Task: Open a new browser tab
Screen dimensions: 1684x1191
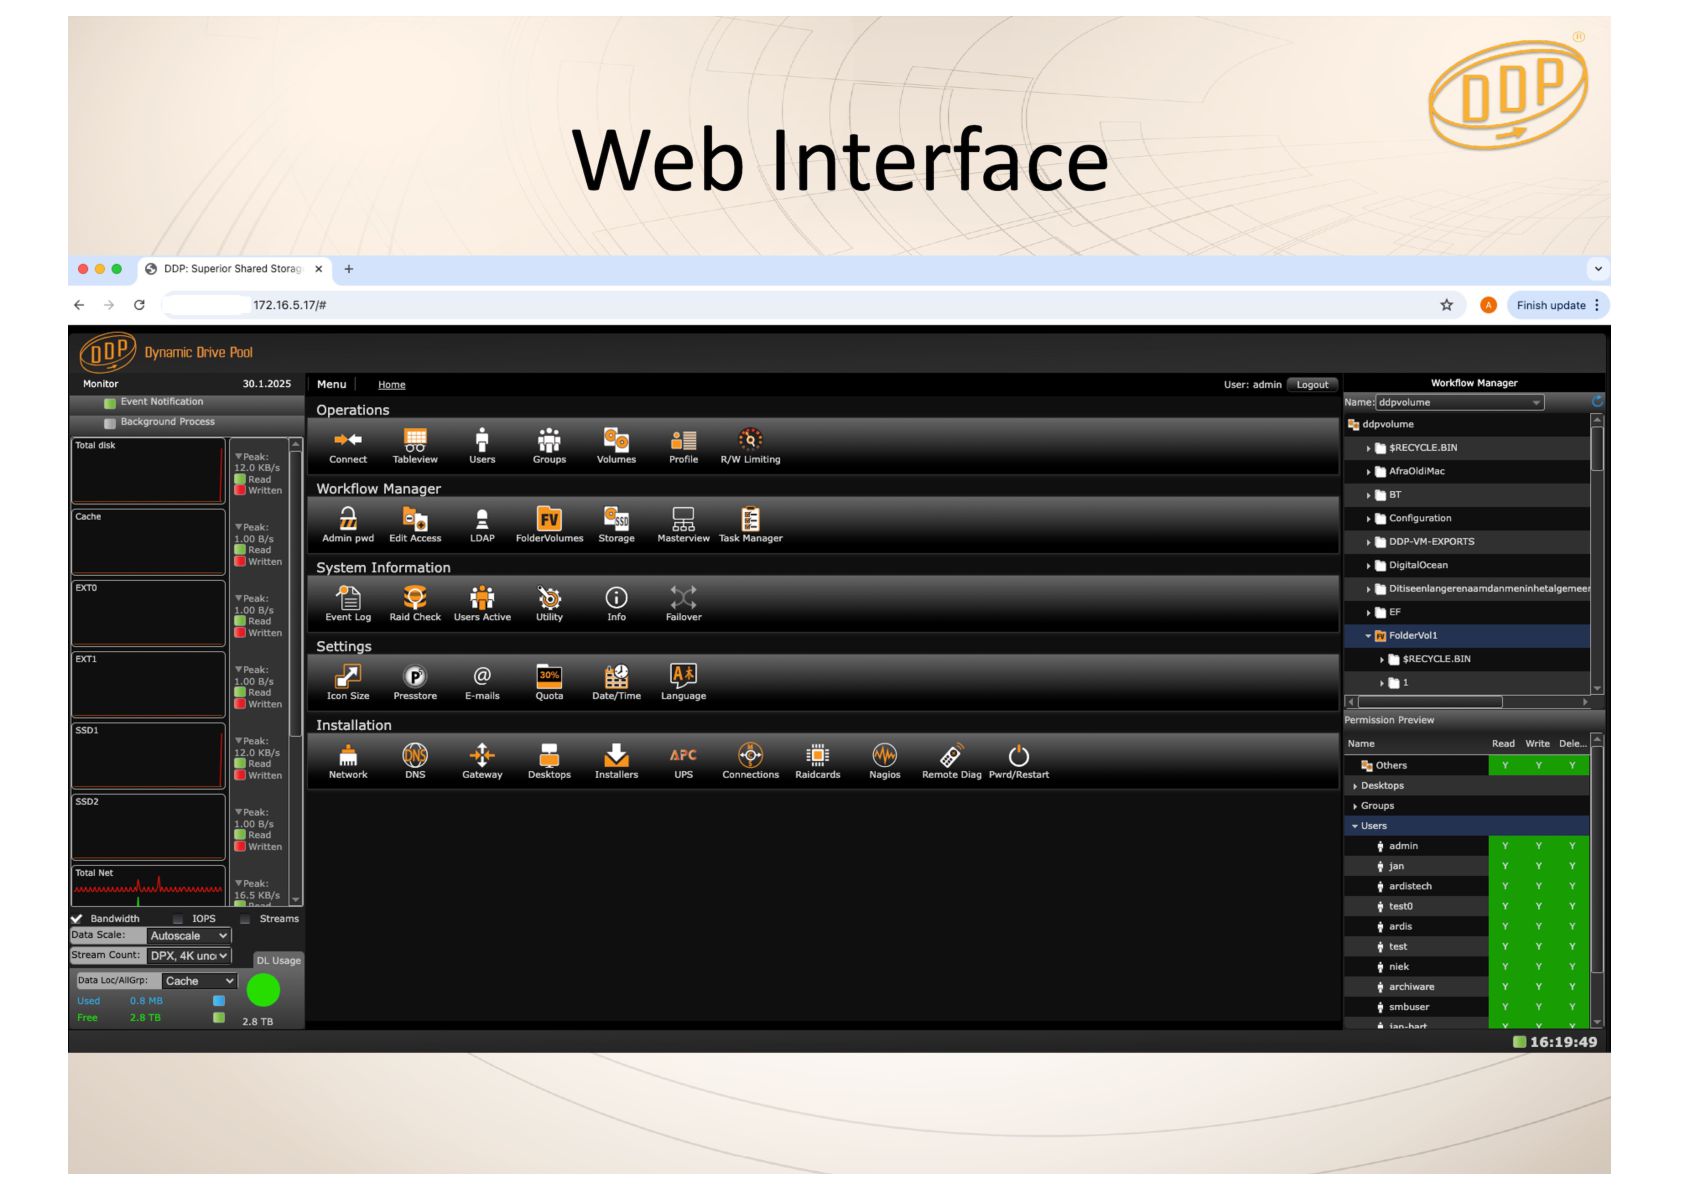Action: tap(349, 269)
